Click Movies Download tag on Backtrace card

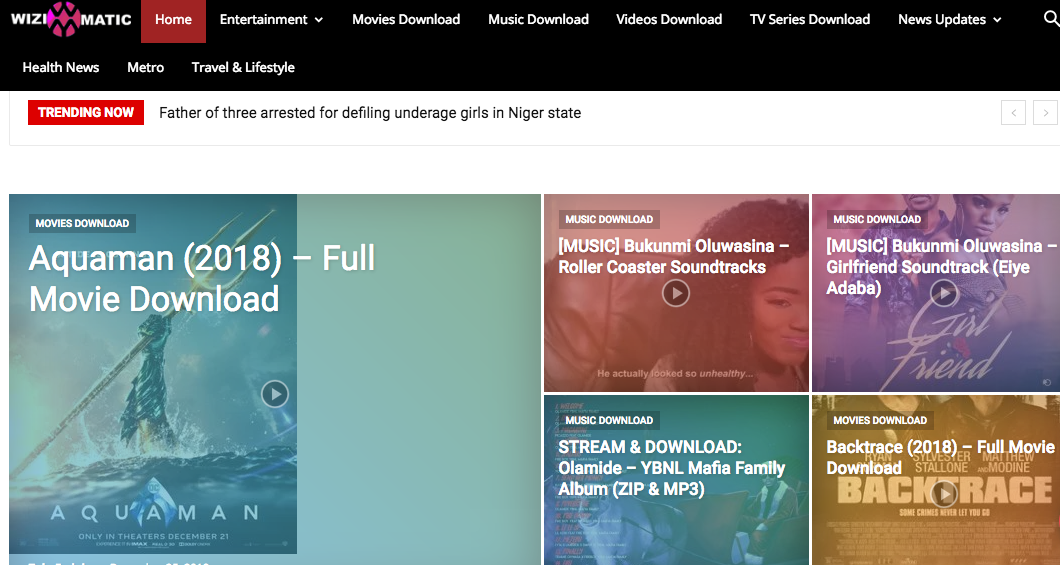pos(880,420)
